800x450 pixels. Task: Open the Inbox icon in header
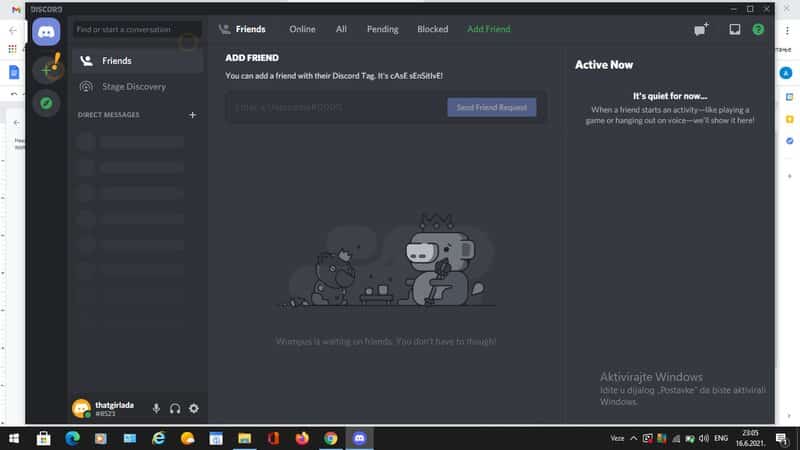735,29
